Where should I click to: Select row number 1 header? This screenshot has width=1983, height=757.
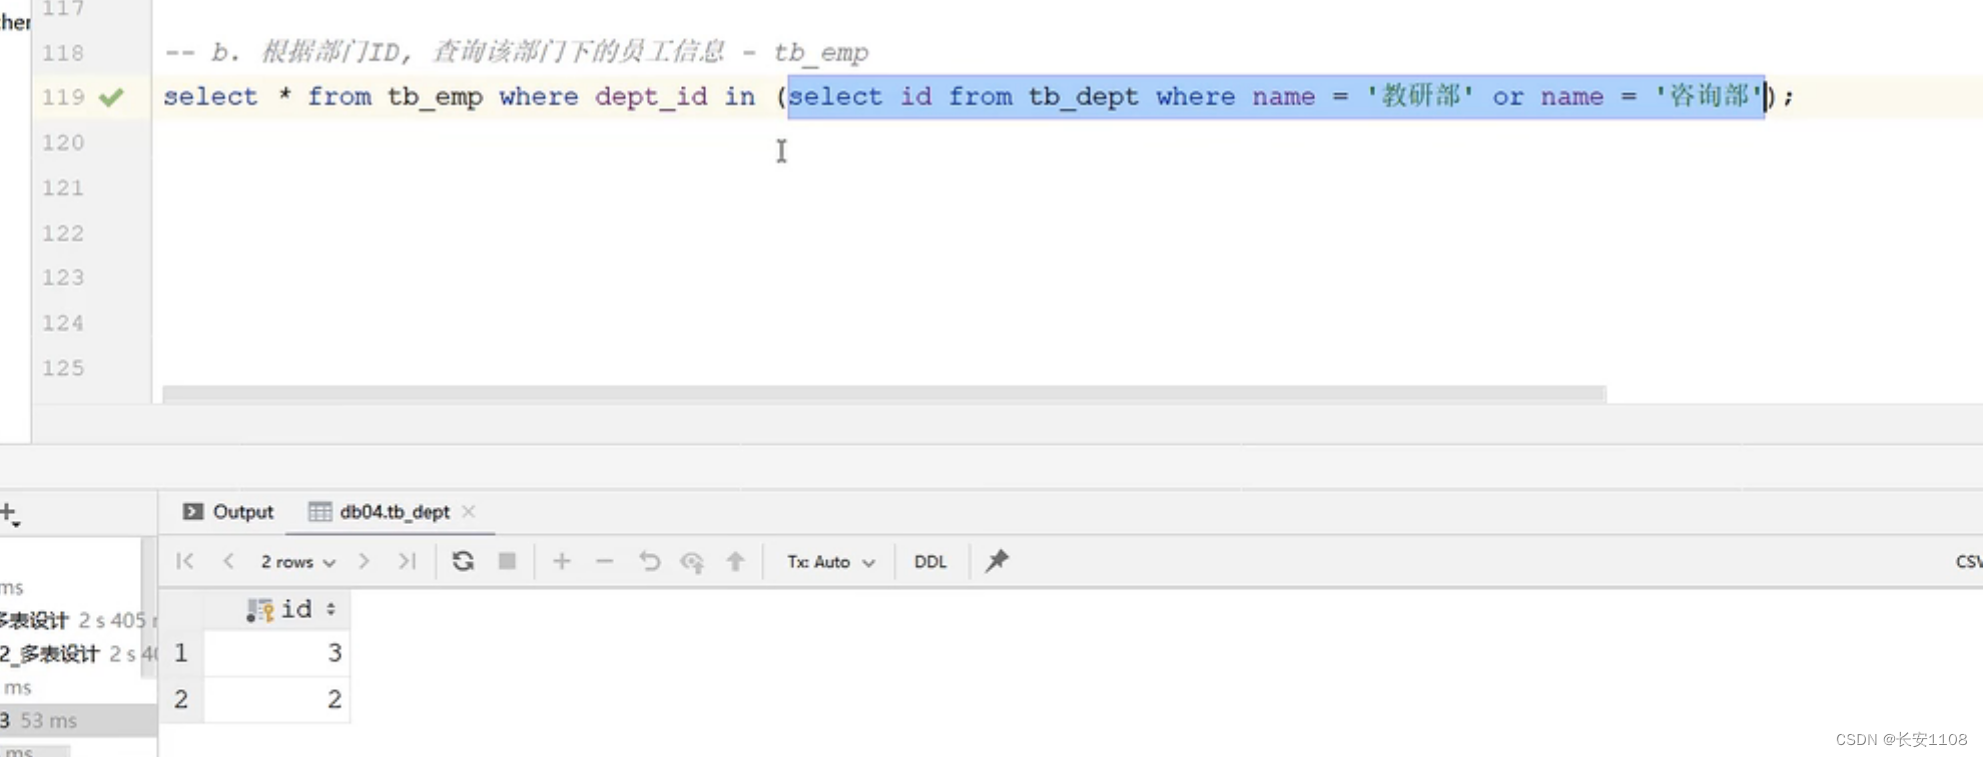181,653
